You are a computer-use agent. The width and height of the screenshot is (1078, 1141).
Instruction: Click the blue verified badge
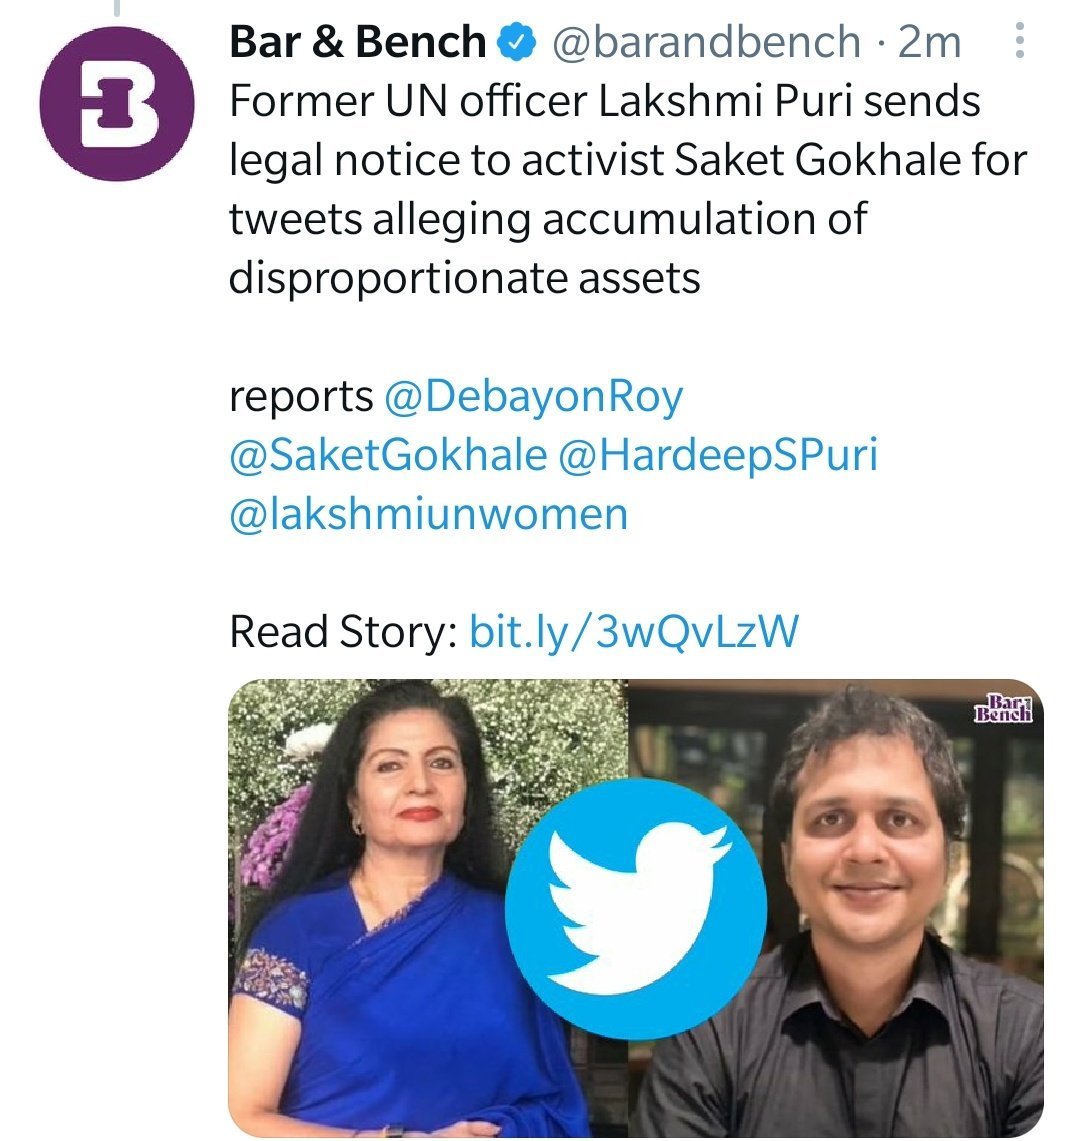click(517, 42)
